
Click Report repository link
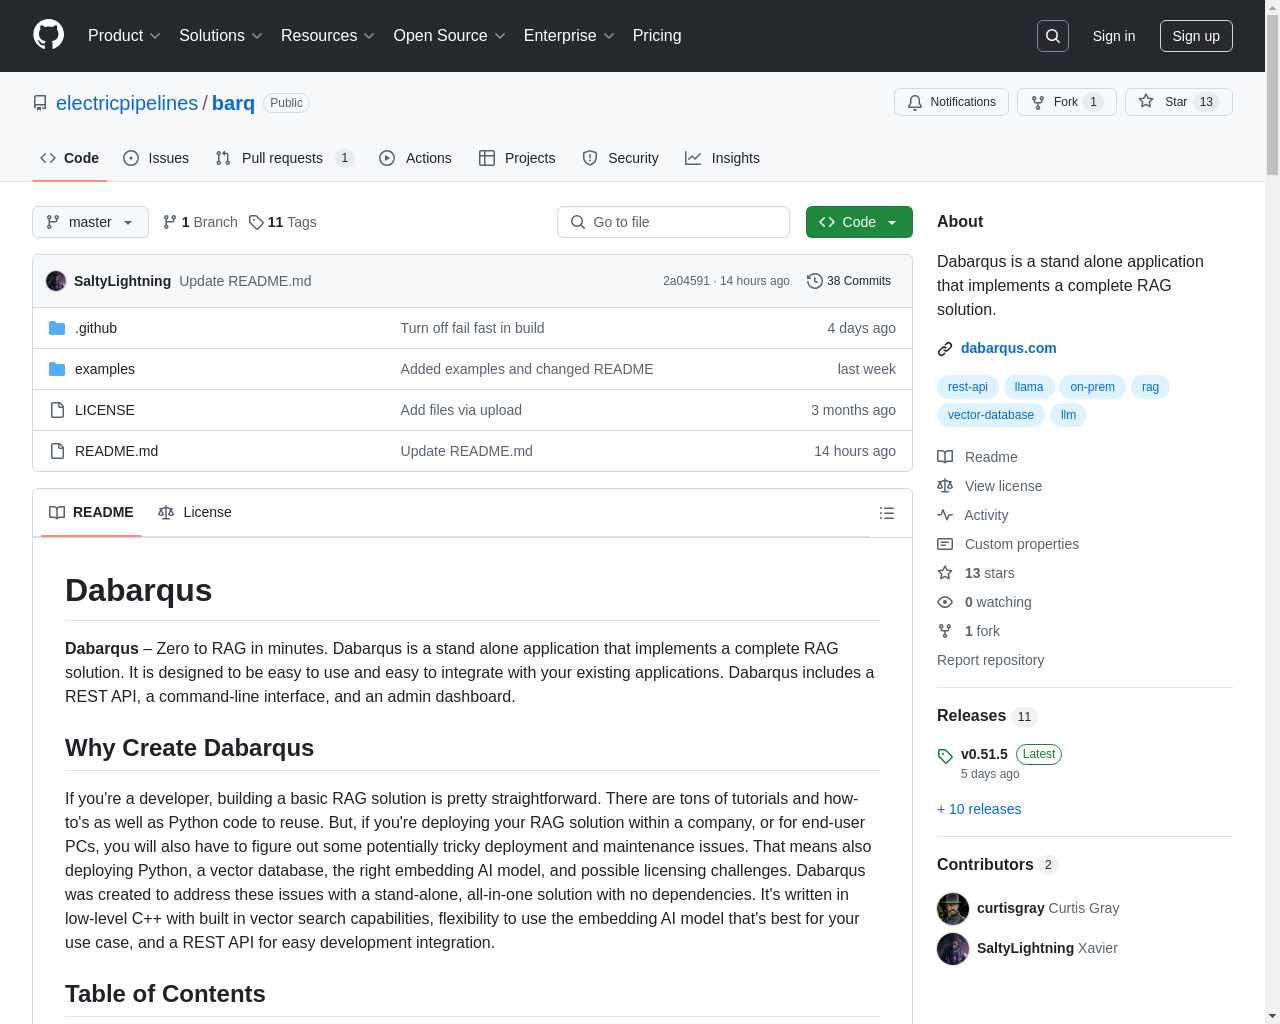(x=990, y=660)
